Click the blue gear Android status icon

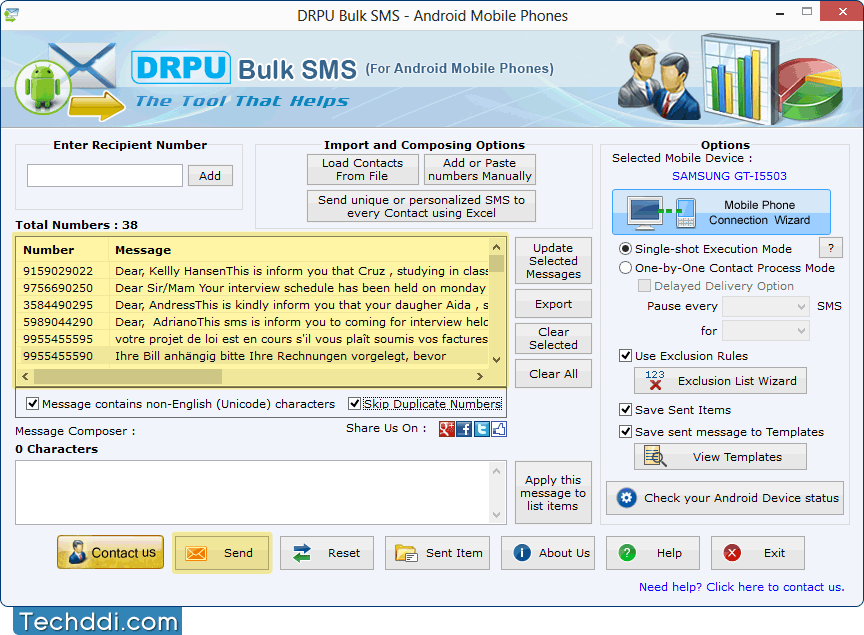(x=627, y=498)
